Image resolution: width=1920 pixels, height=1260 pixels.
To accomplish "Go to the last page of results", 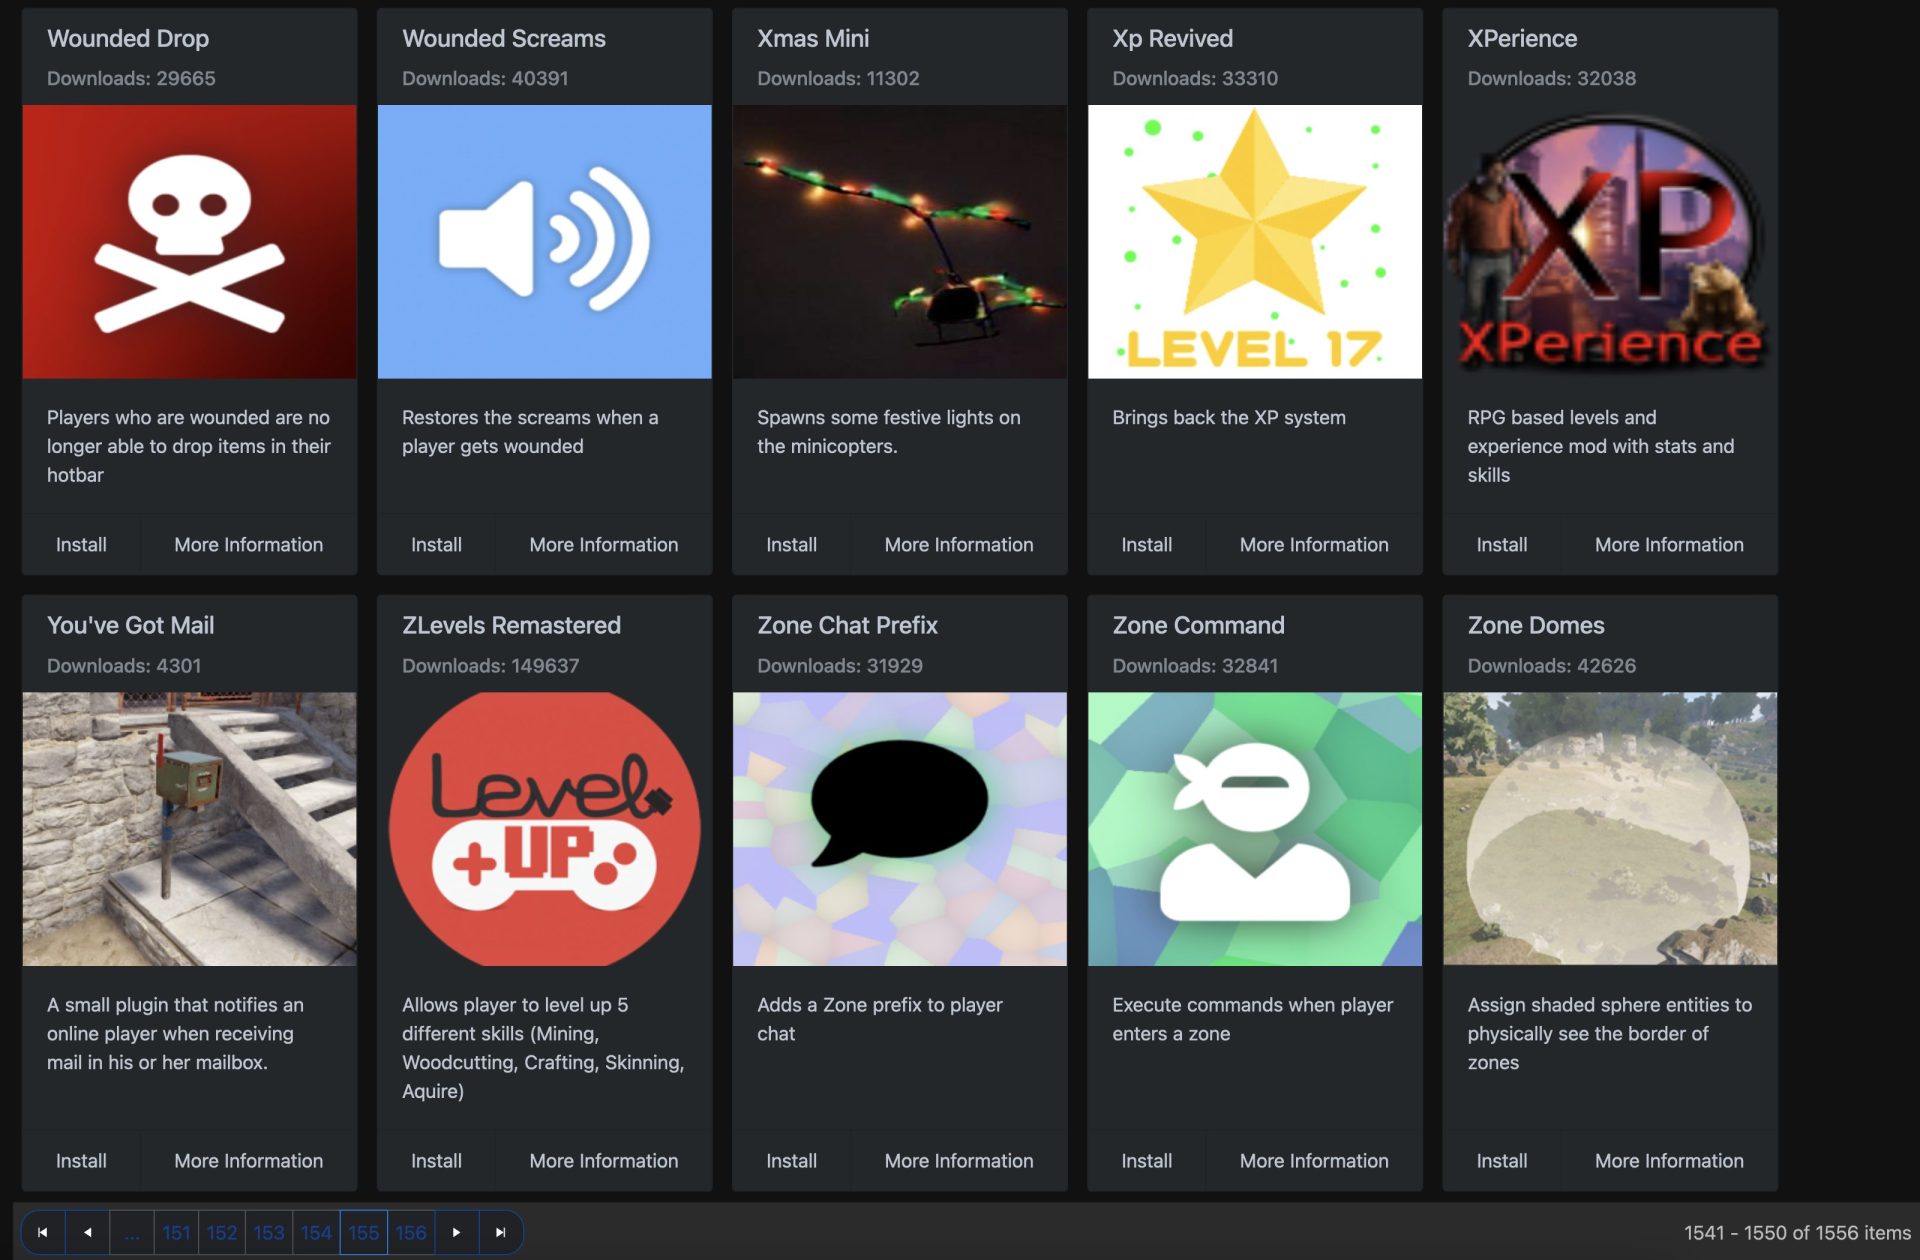I will pyautogui.click(x=500, y=1230).
